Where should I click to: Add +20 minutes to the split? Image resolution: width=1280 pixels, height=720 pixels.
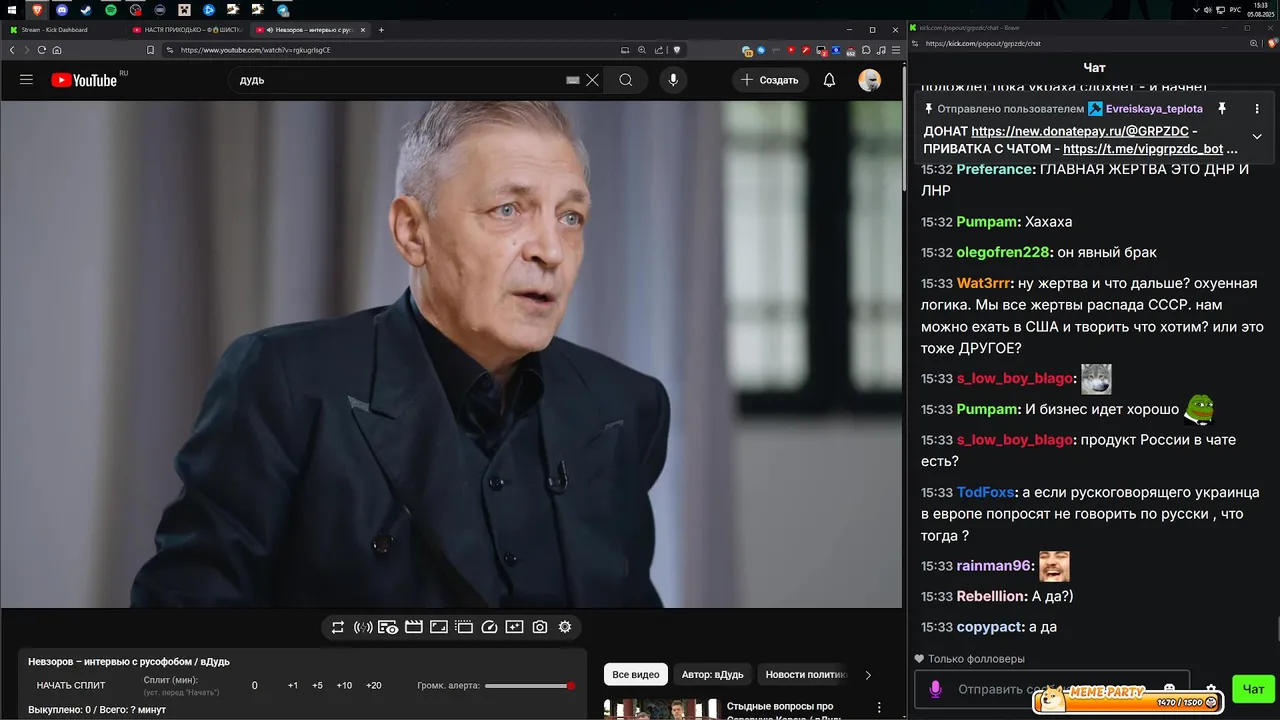click(374, 685)
